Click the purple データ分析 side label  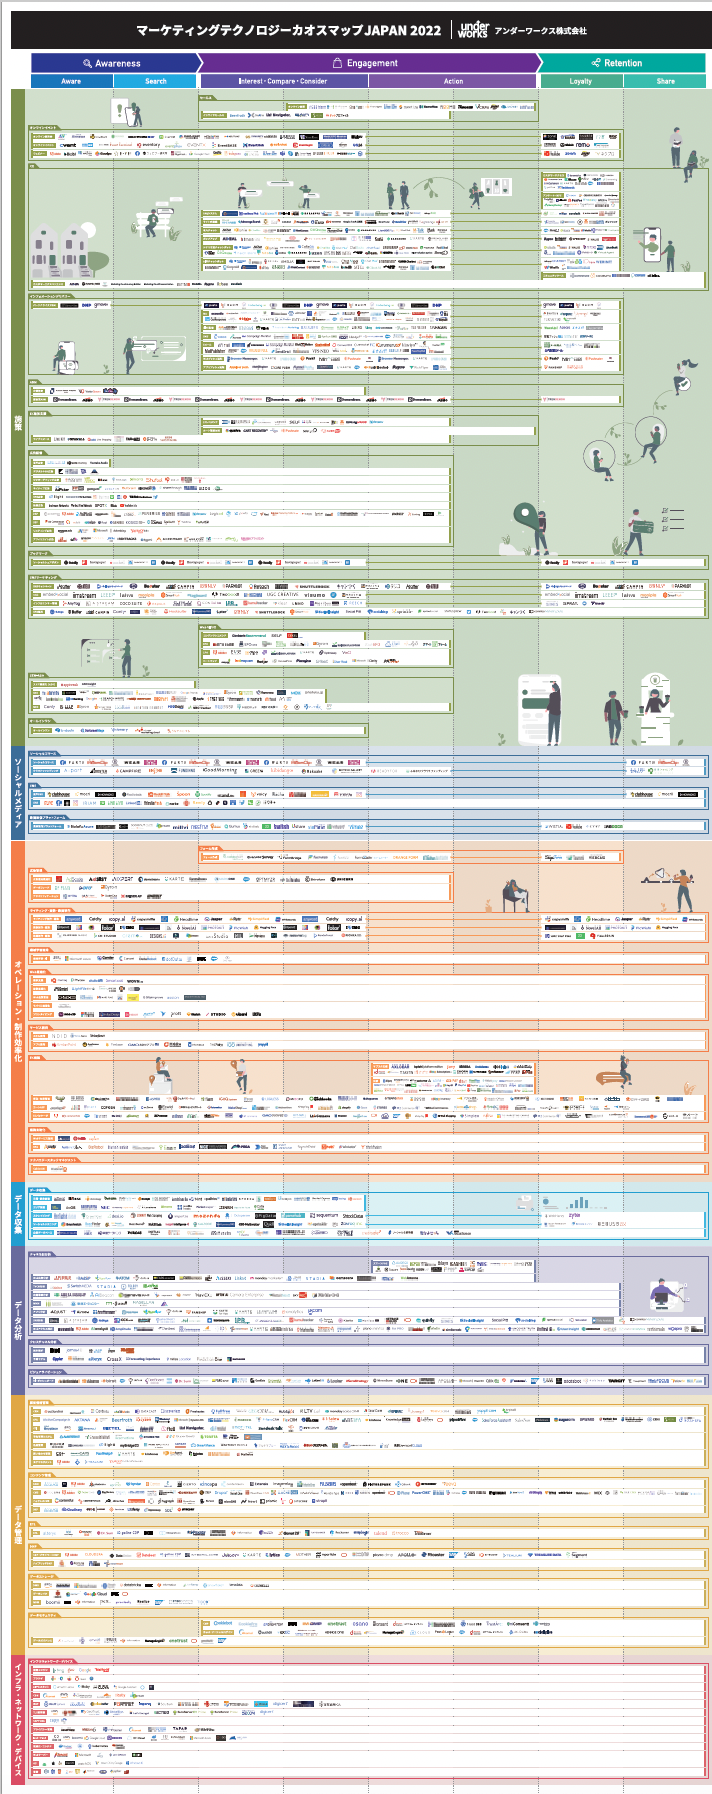[x=18, y=1320]
